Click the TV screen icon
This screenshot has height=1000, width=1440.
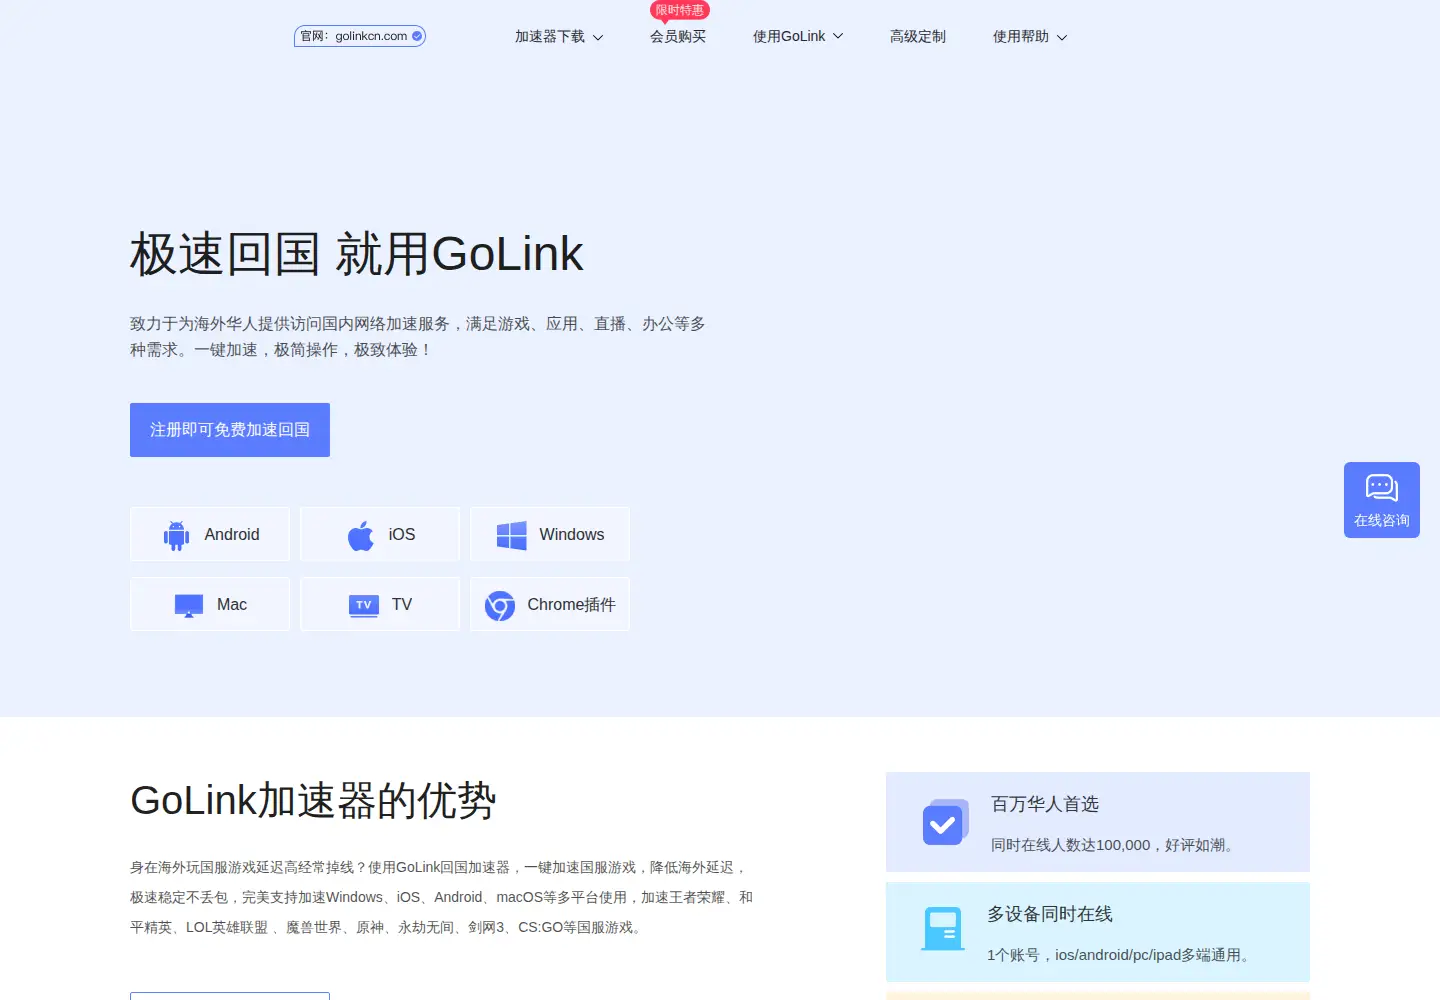tap(364, 605)
